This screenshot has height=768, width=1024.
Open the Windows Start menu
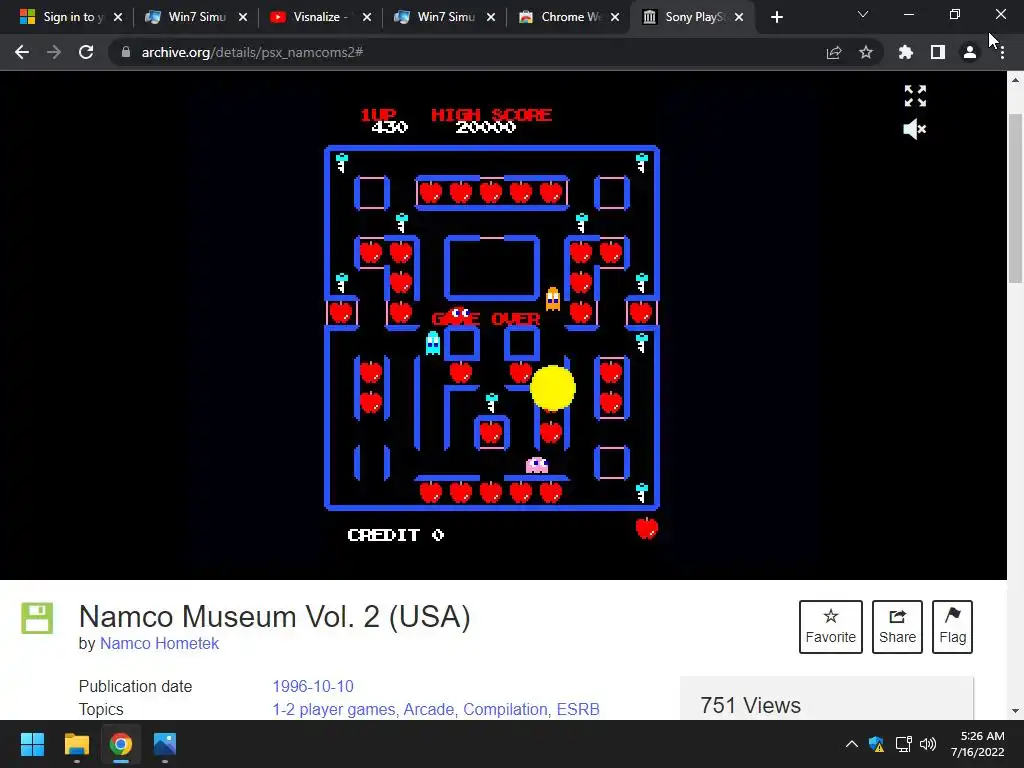coord(32,744)
